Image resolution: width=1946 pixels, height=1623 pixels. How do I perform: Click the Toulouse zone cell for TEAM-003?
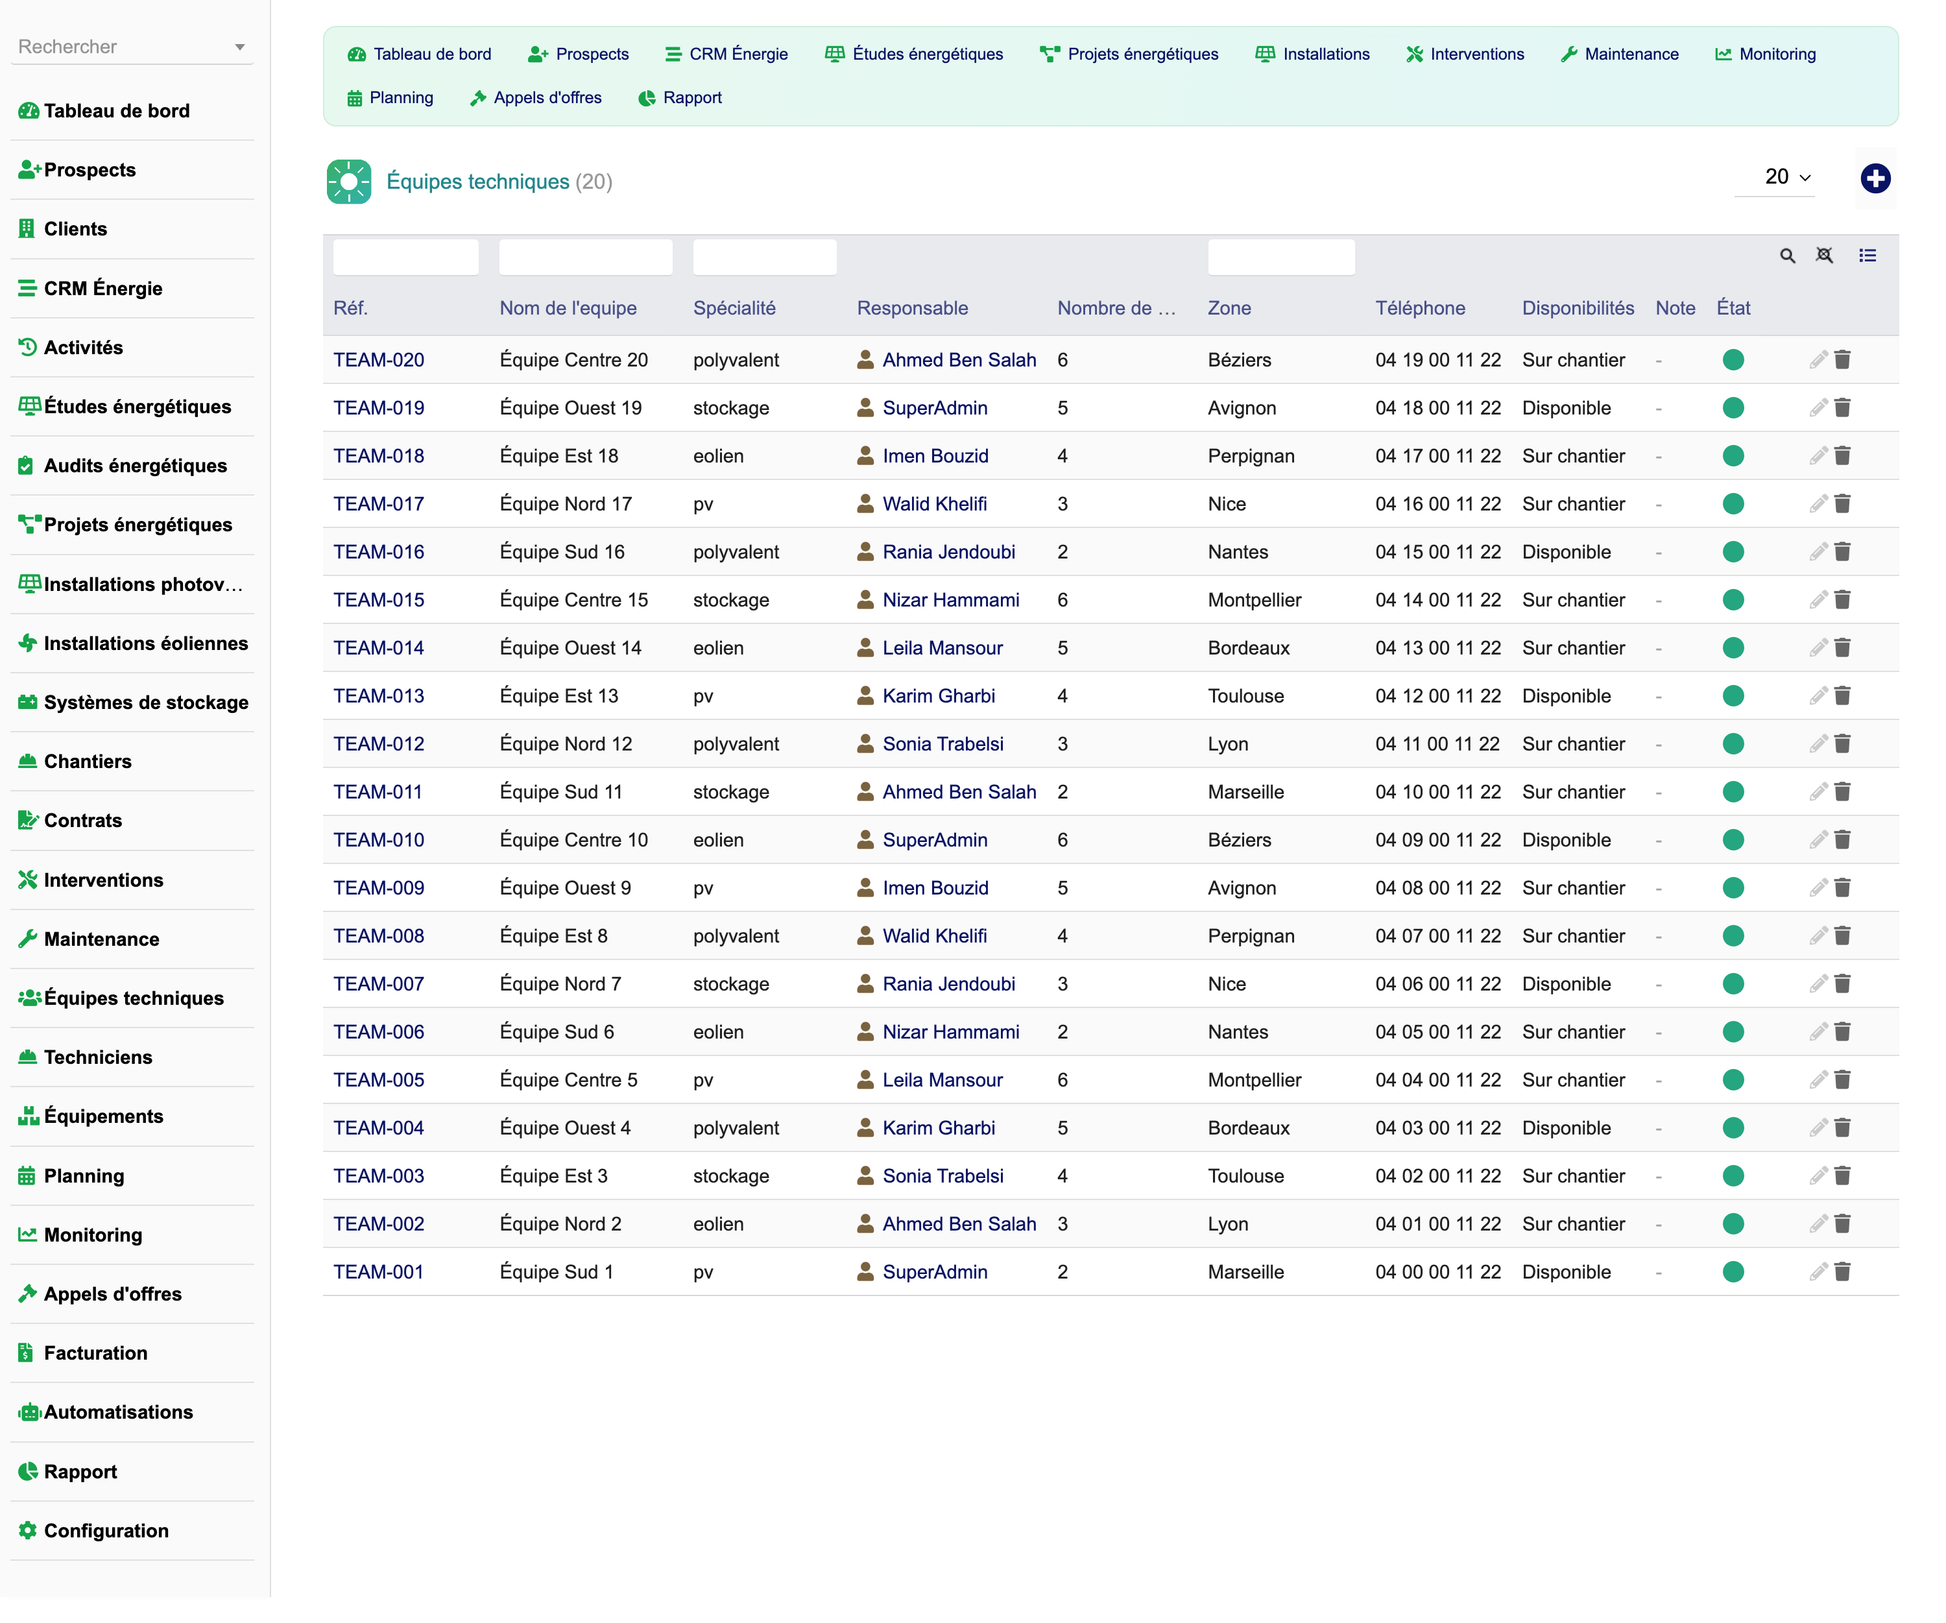click(1246, 1176)
